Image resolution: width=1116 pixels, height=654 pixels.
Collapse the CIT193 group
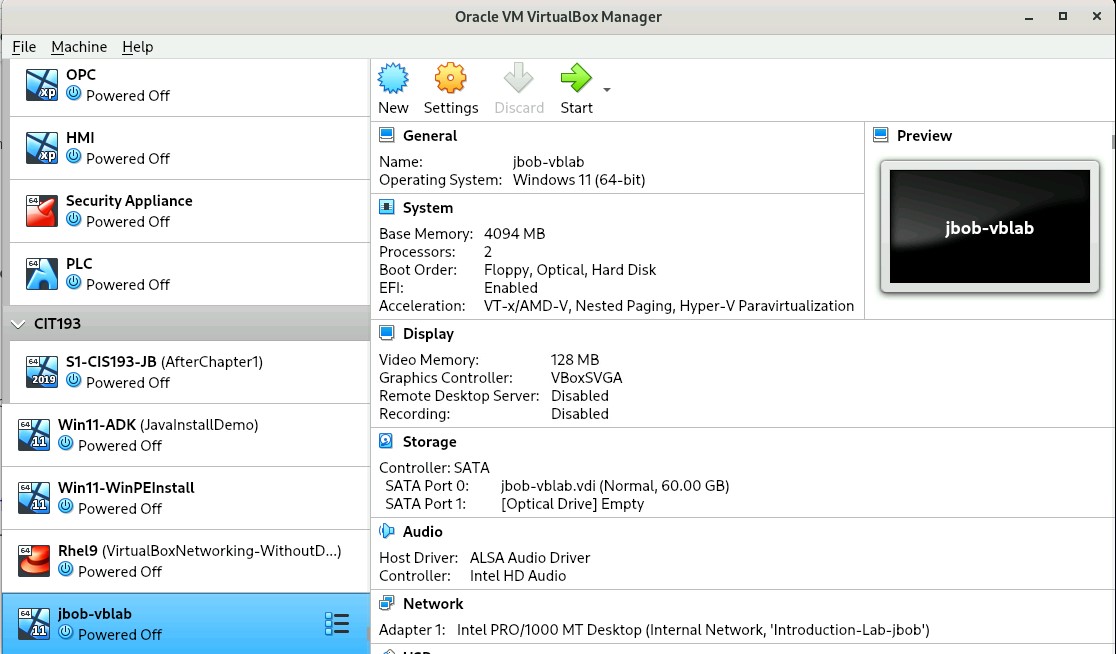(18, 324)
